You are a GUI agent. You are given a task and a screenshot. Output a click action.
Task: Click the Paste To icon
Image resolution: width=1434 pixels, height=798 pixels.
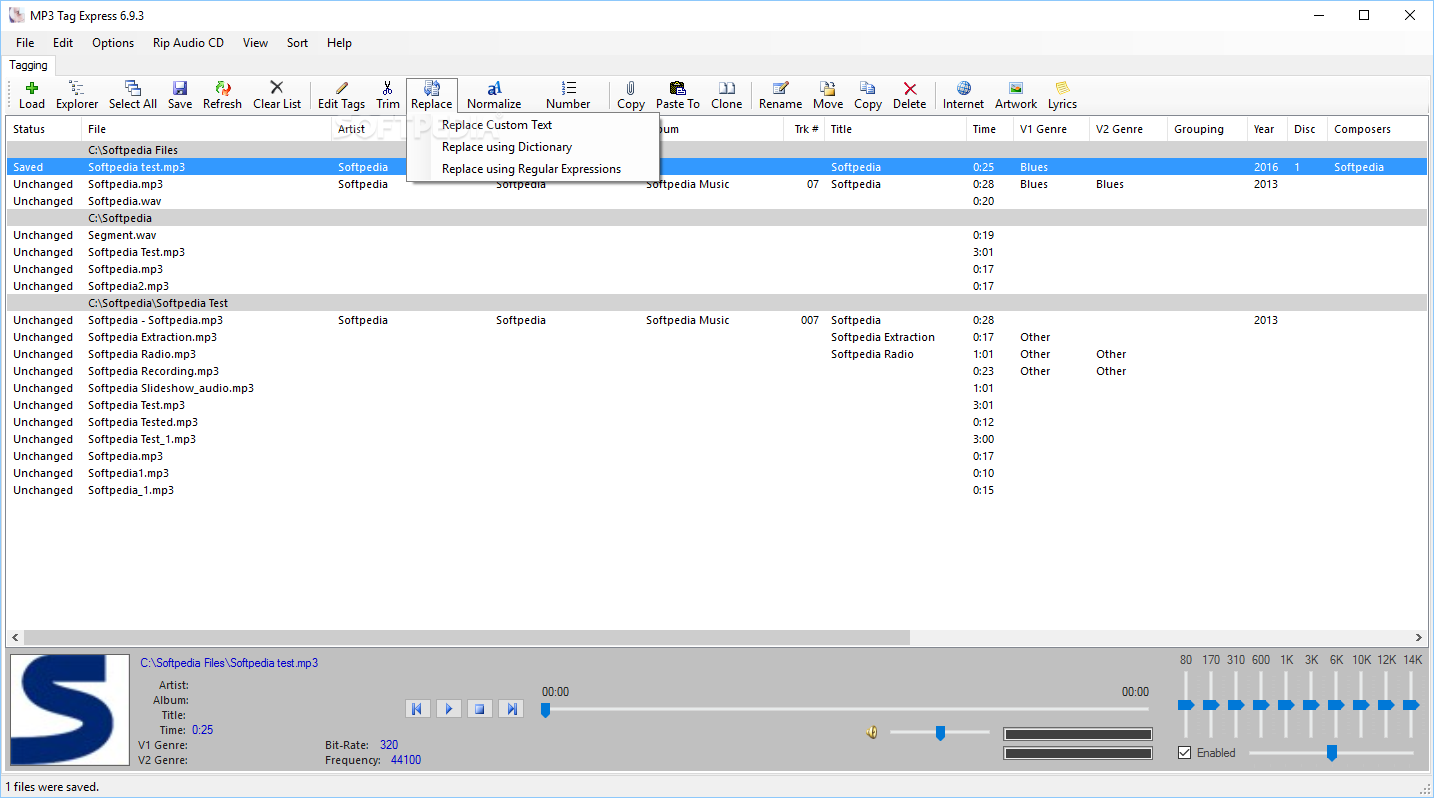click(x=678, y=96)
